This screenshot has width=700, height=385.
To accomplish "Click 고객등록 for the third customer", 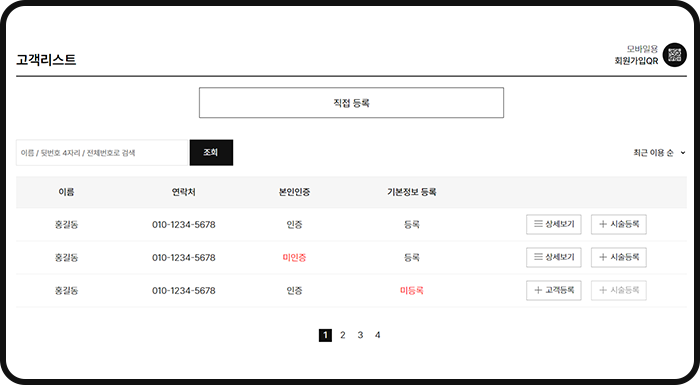I will pos(554,290).
